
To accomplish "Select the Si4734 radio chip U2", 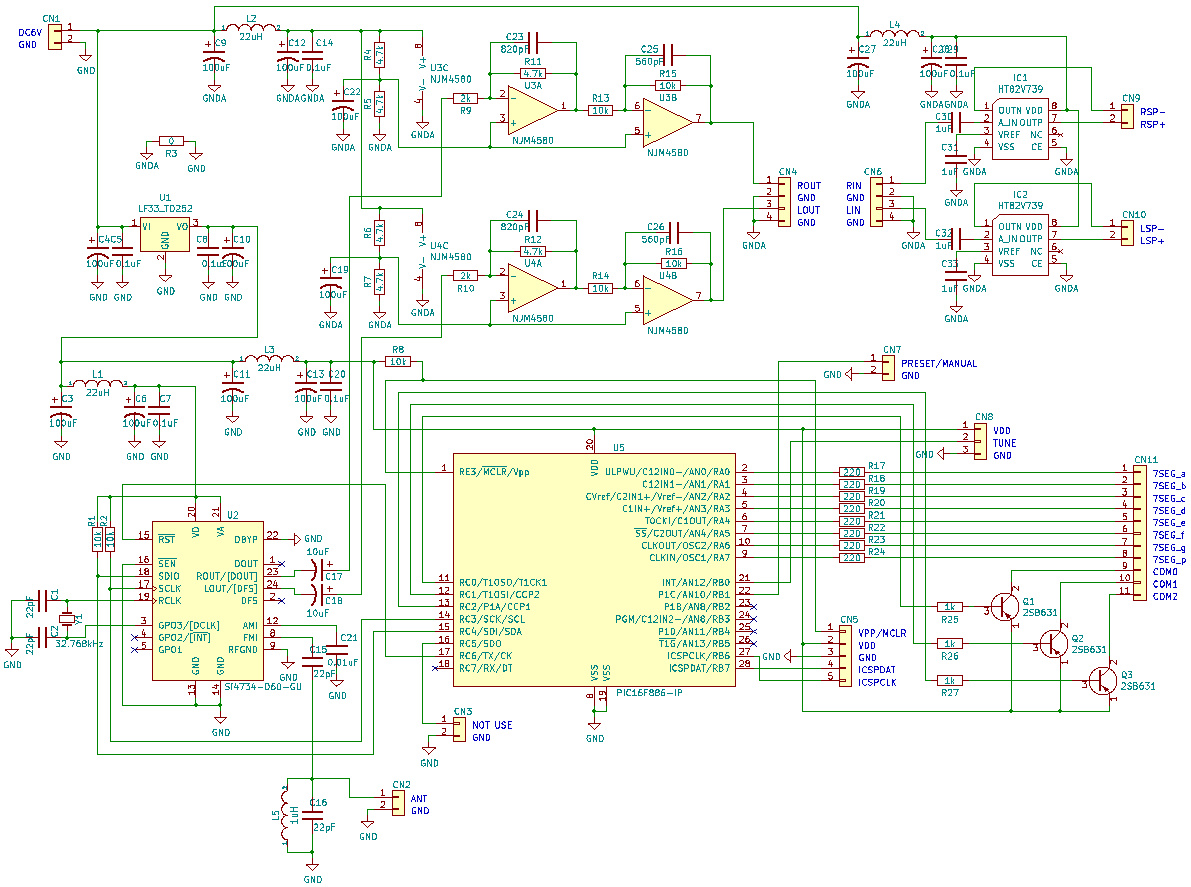I will click(208, 600).
